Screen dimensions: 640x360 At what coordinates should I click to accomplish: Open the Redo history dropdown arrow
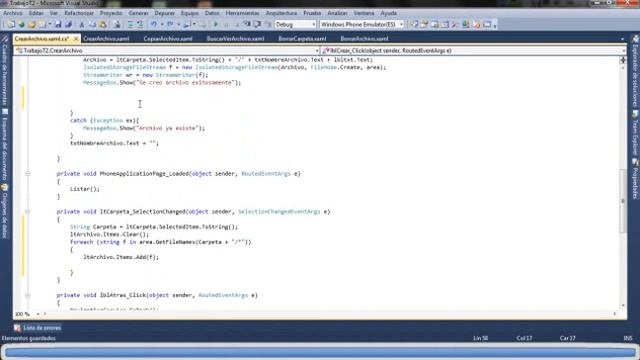pyautogui.click(x=178, y=24)
